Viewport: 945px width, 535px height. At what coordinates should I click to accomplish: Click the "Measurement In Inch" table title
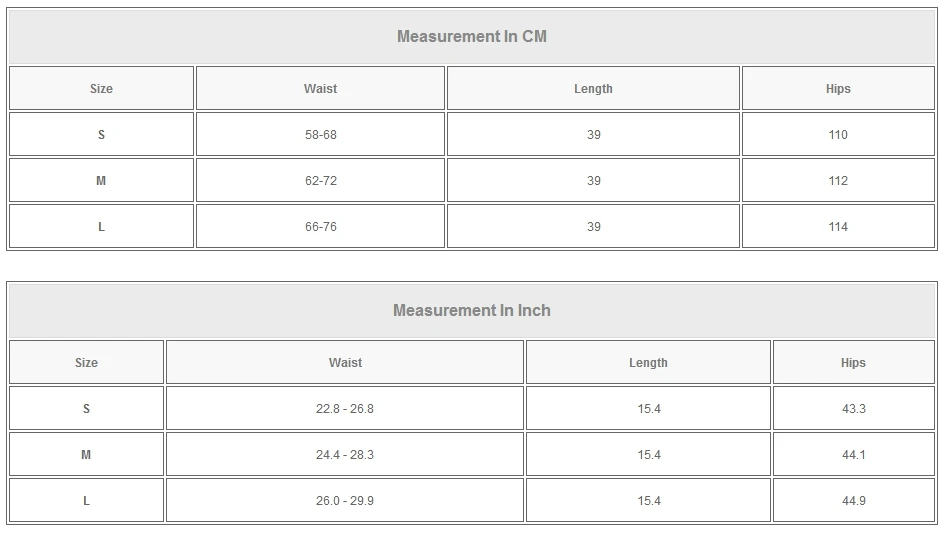pyautogui.click(x=472, y=311)
